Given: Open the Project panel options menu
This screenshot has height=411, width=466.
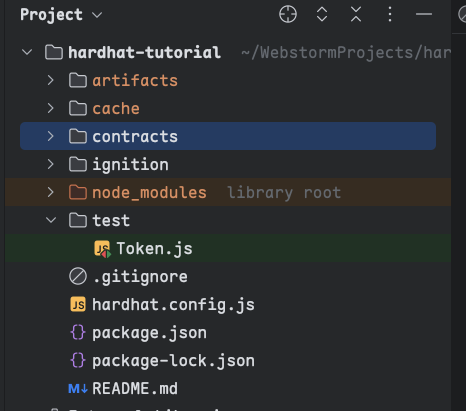Looking at the screenshot, I should (390, 14).
